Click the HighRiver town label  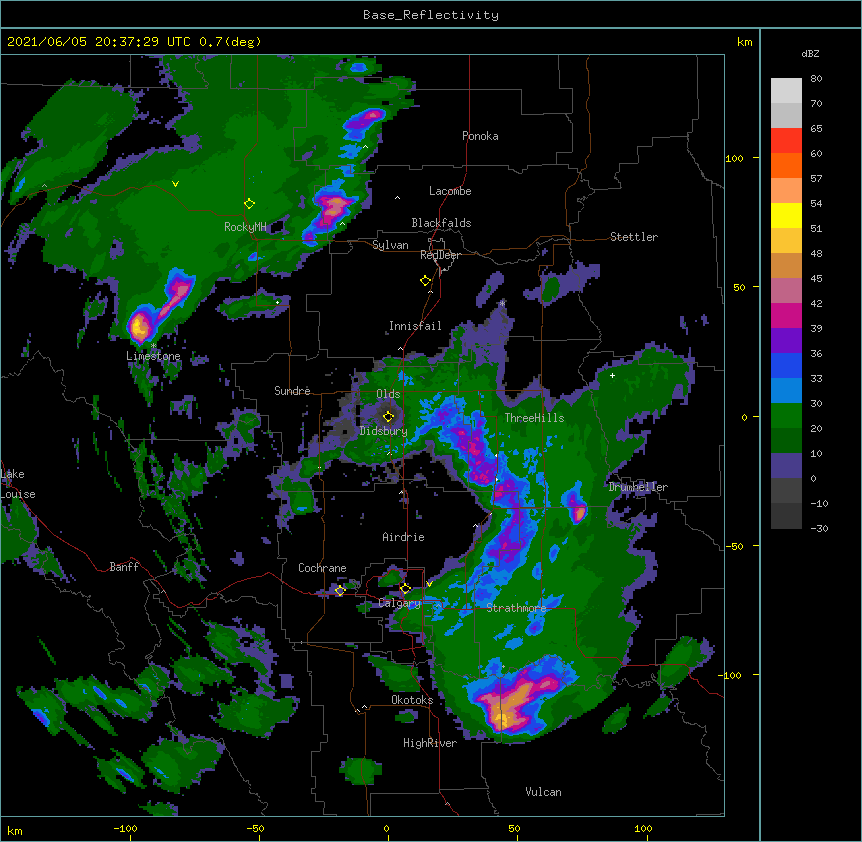click(429, 743)
